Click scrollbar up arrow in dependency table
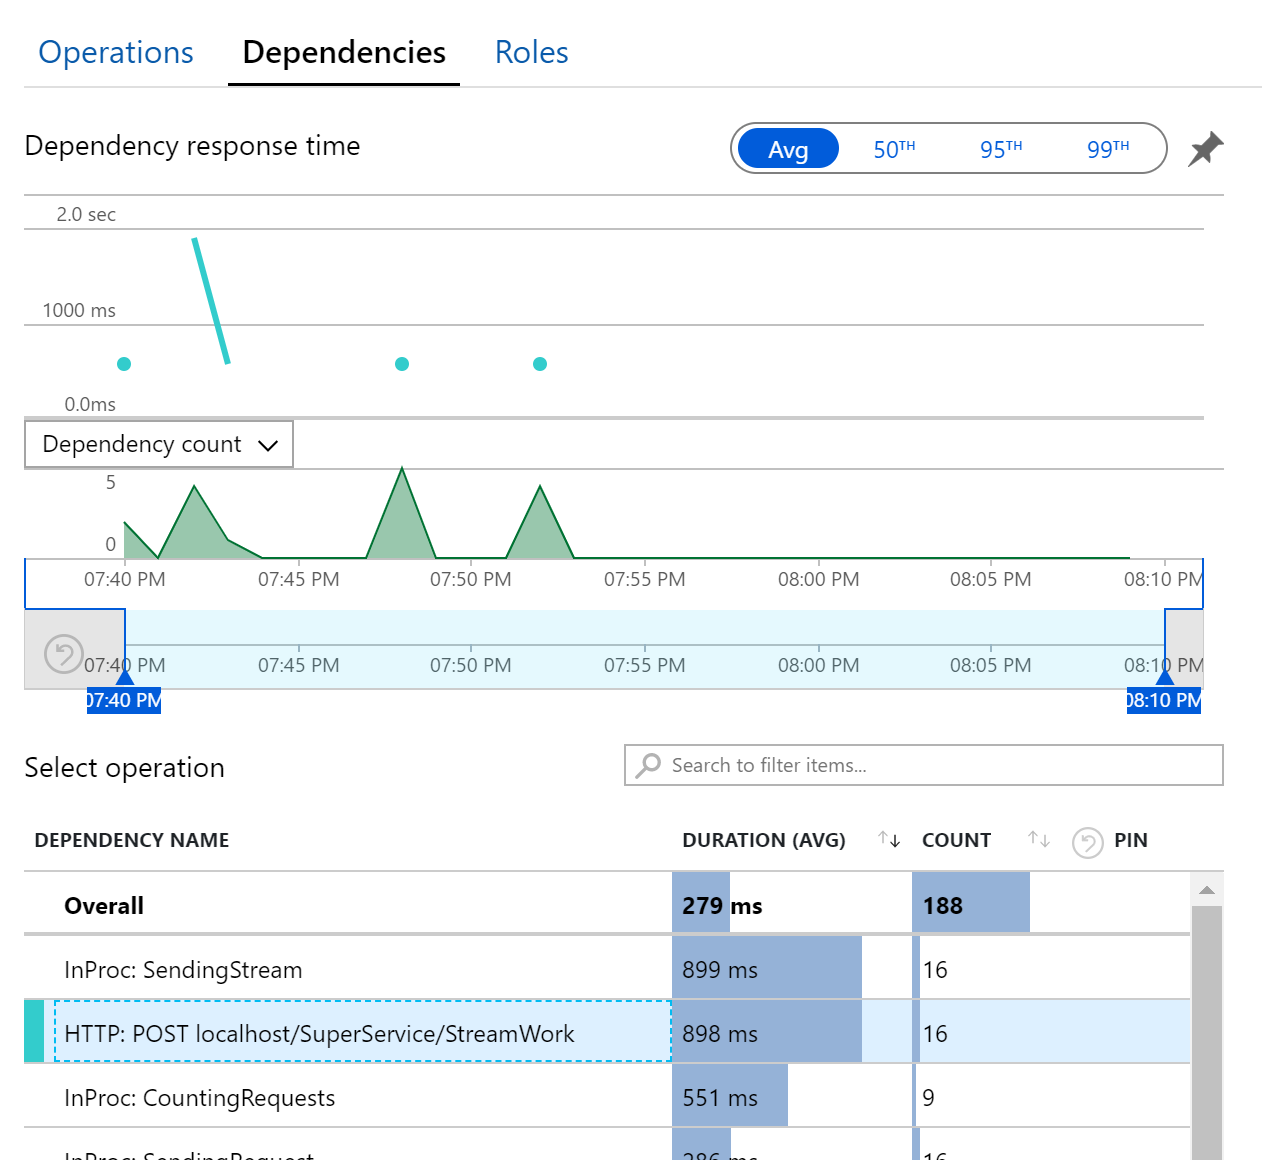This screenshot has height=1160, width=1262. [x=1207, y=890]
